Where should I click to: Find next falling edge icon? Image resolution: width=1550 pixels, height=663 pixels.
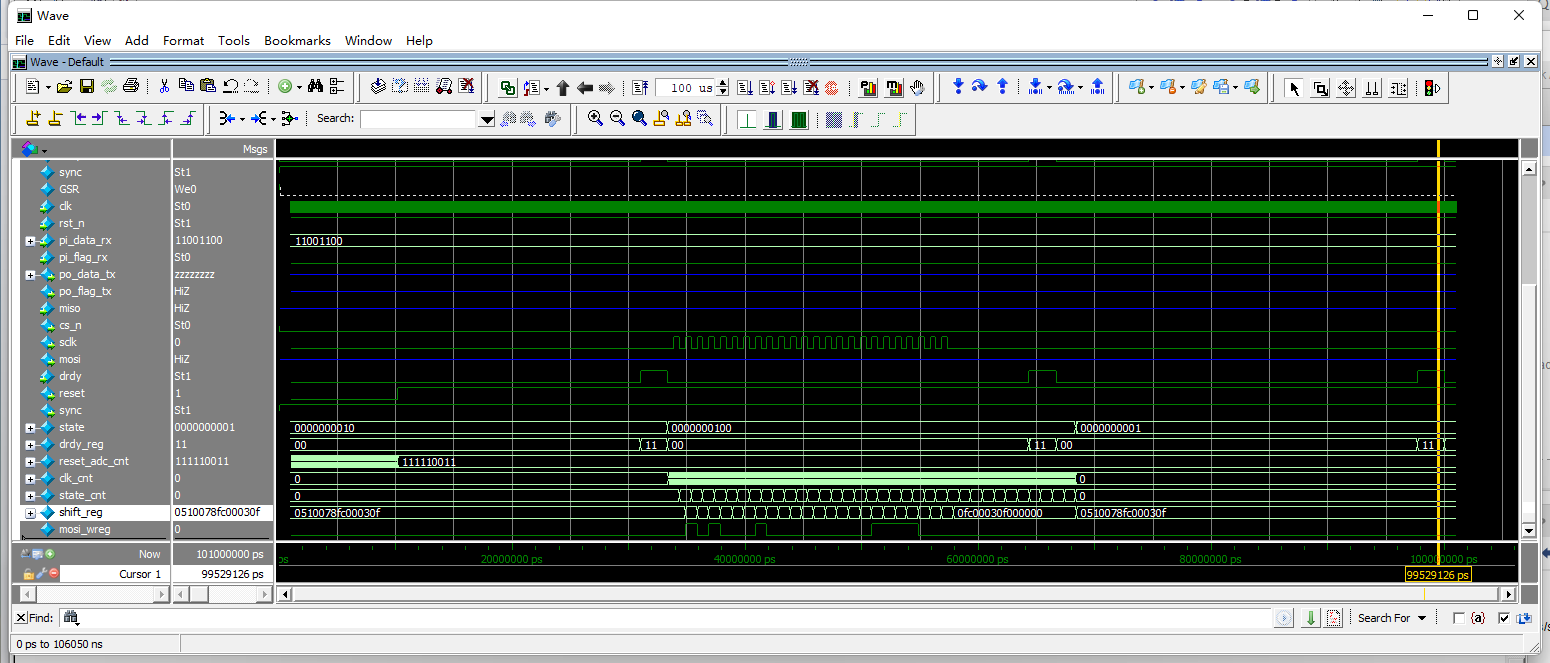tap(143, 118)
